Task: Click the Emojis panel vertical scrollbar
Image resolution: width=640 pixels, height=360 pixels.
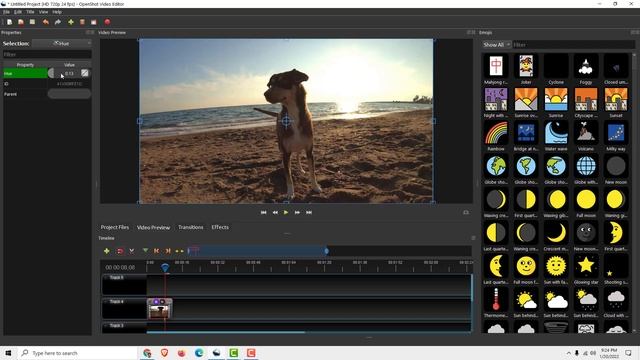Action: tap(634, 192)
